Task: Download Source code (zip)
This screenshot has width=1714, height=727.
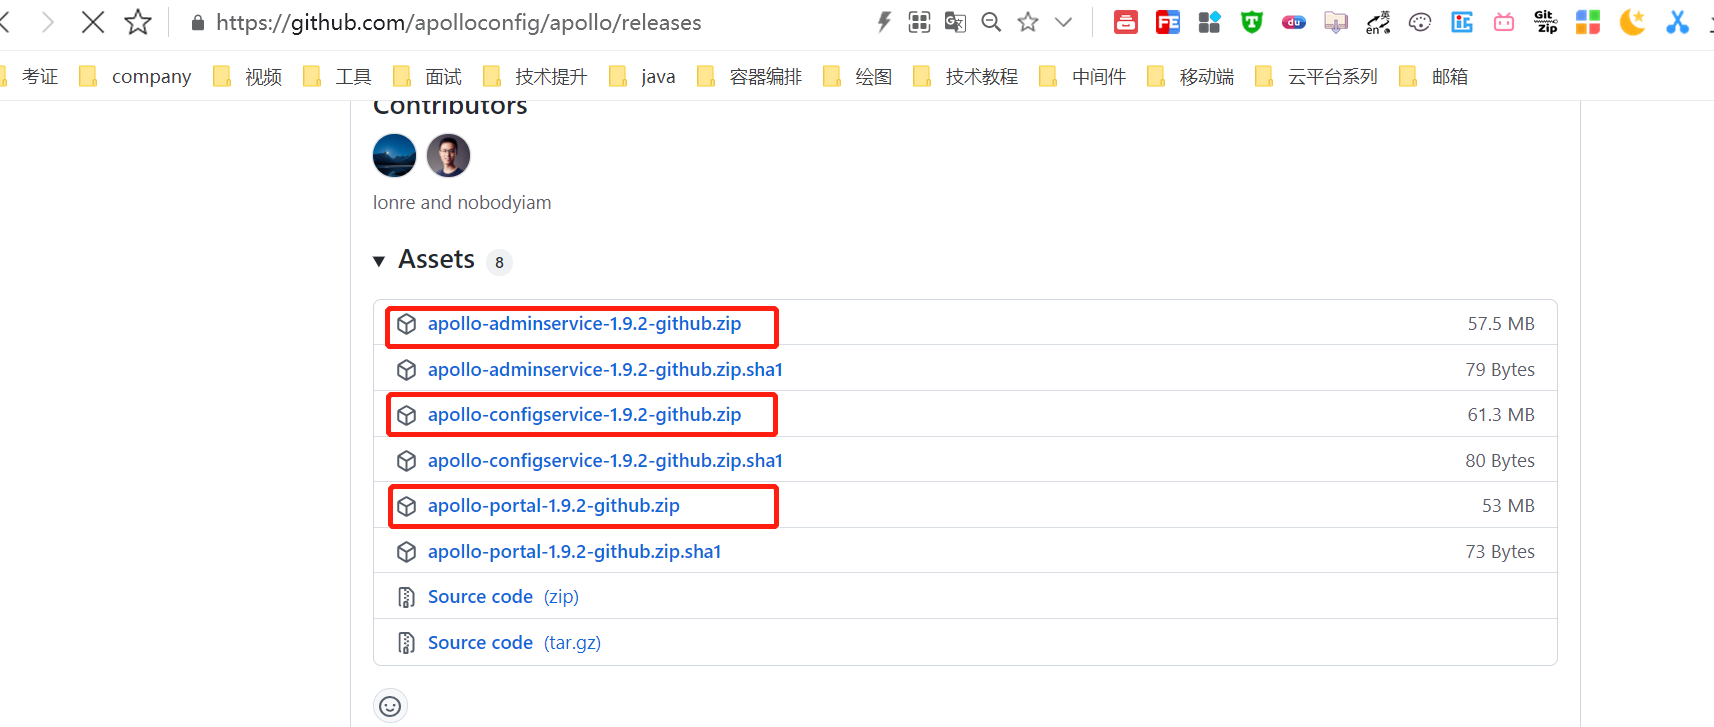Action: click(x=503, y=597)
